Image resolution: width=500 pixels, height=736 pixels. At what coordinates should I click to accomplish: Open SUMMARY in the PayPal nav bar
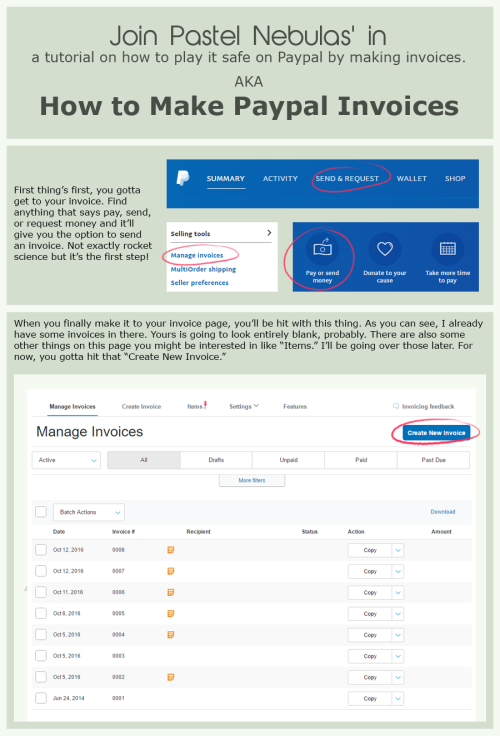[x=226, y=178]
